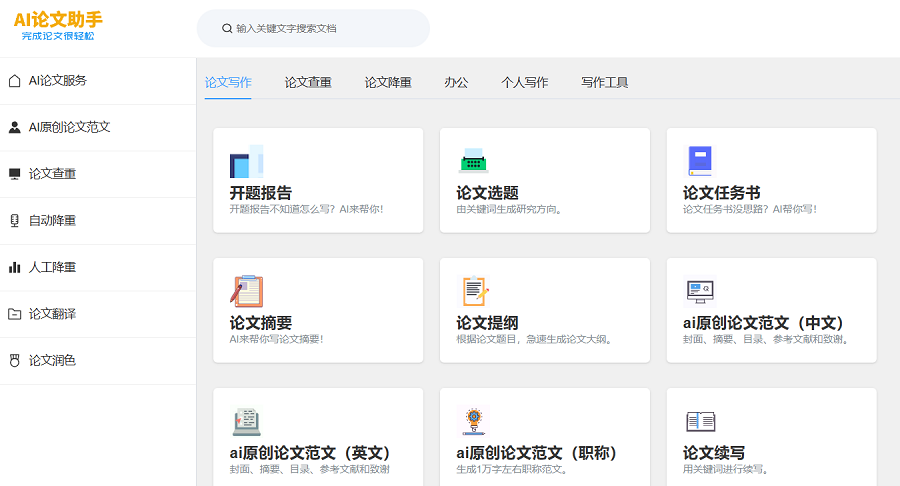Viewport: 900px width, 486px height.
Task: Select 人工降重 in the sidebar
Action: pyautogui.click(x=98, y=267)
